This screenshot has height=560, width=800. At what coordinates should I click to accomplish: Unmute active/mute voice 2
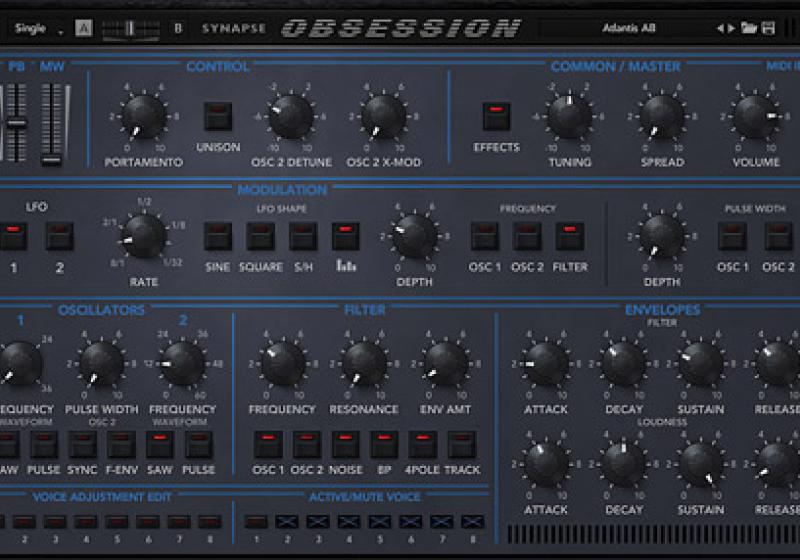pyautogui.click(x=287, y=521)
